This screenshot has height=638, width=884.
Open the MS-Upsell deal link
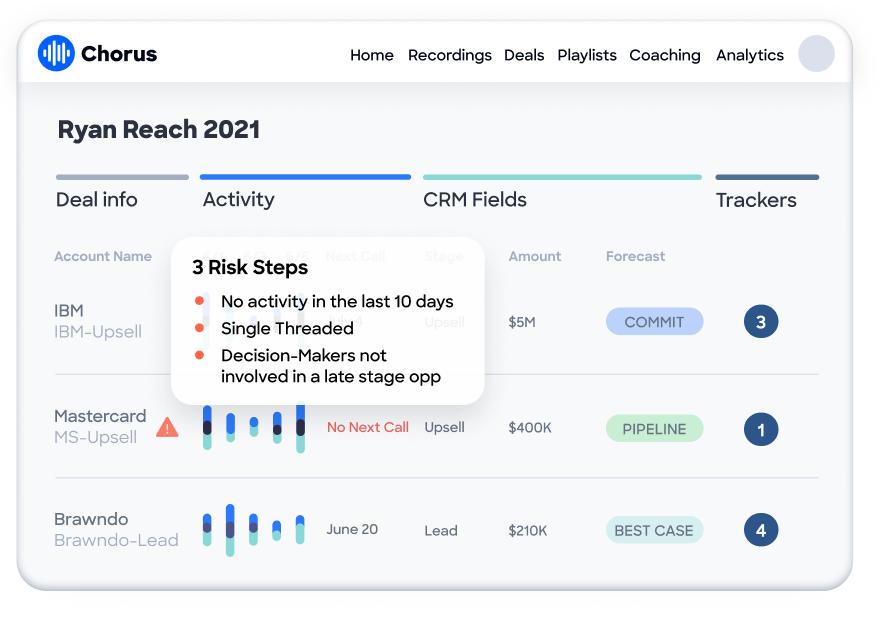click(x=95, y=437)
